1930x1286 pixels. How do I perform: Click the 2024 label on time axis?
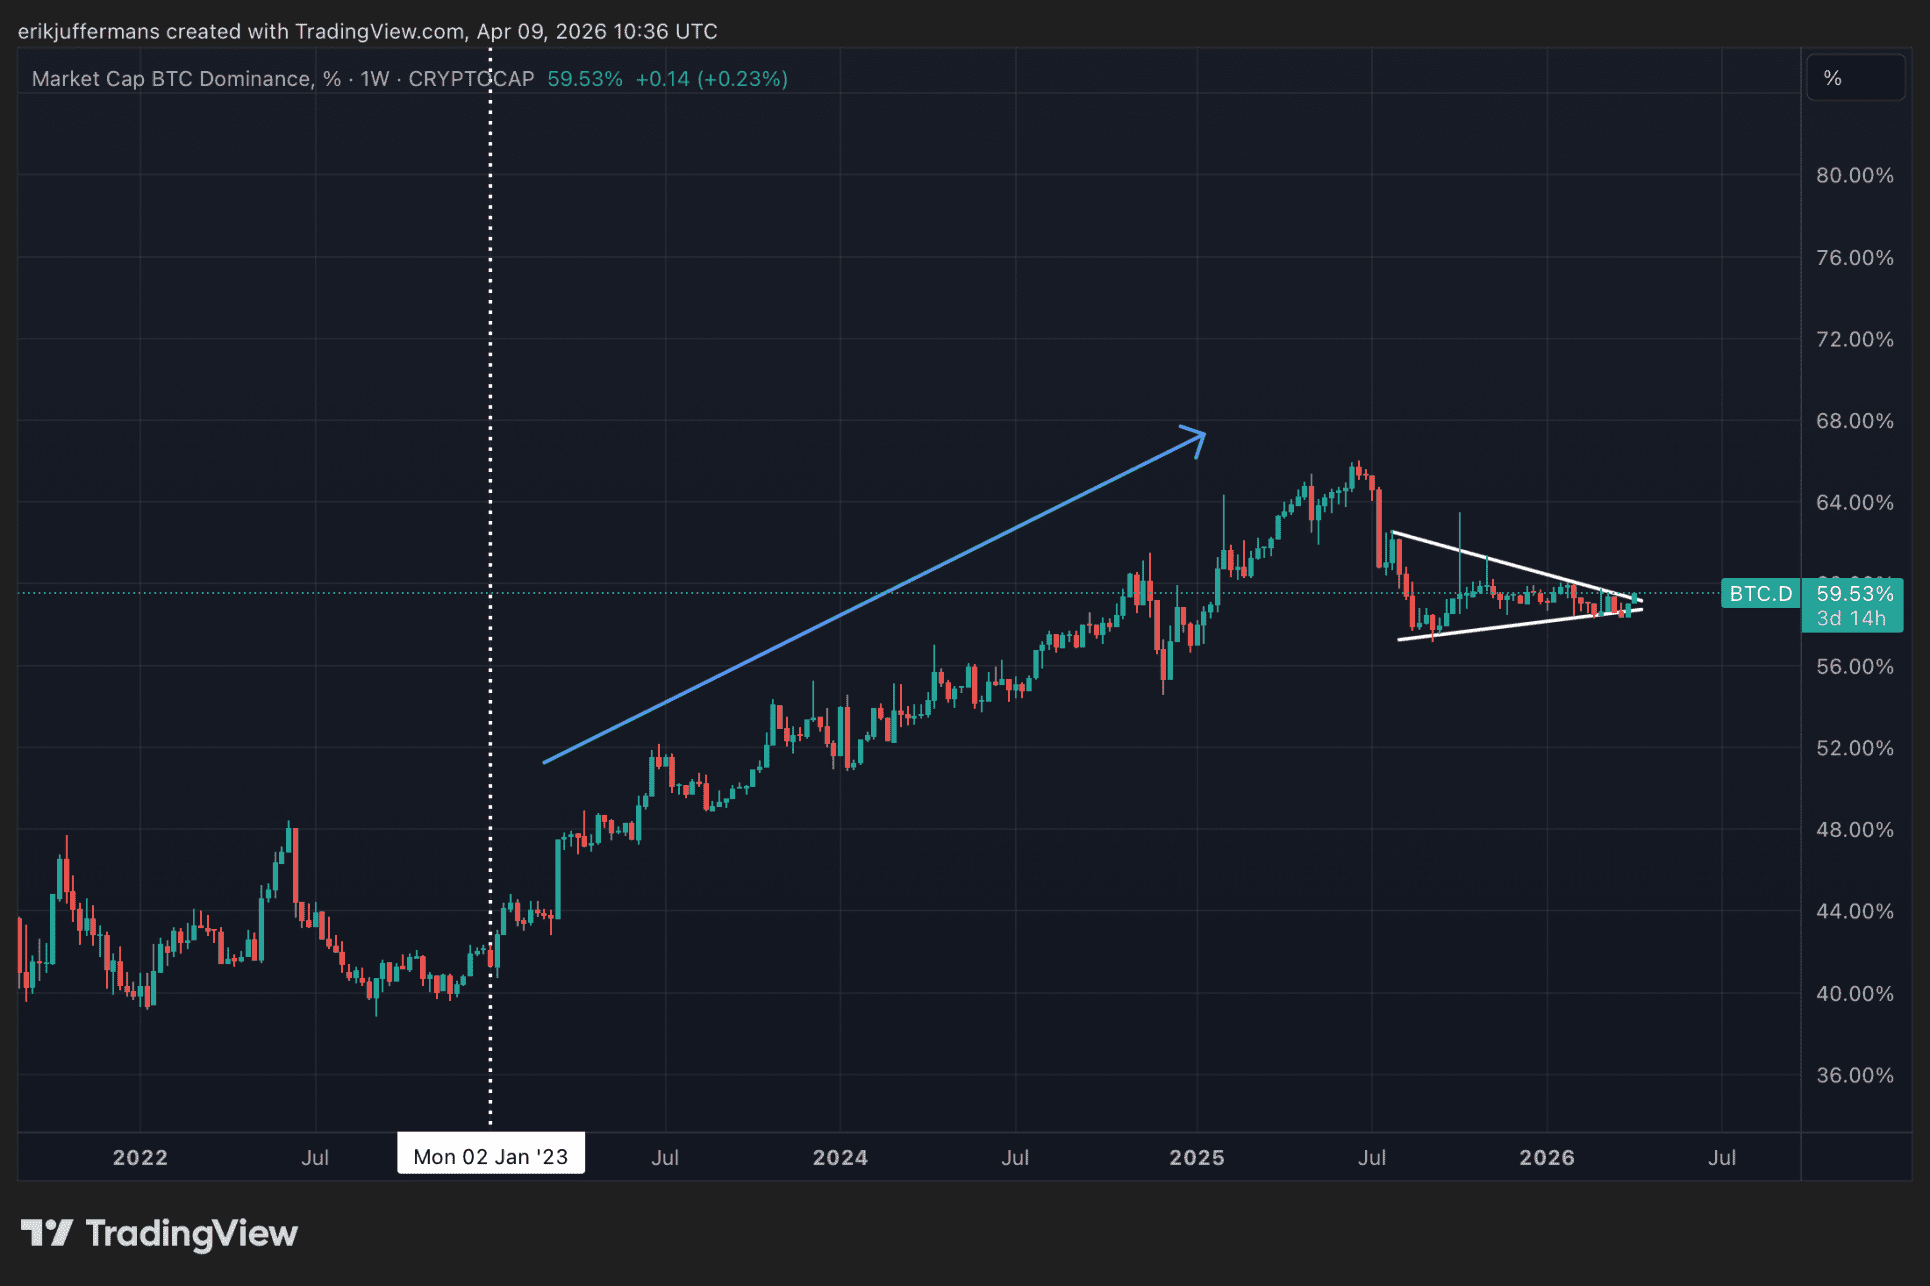[839, 1157]
